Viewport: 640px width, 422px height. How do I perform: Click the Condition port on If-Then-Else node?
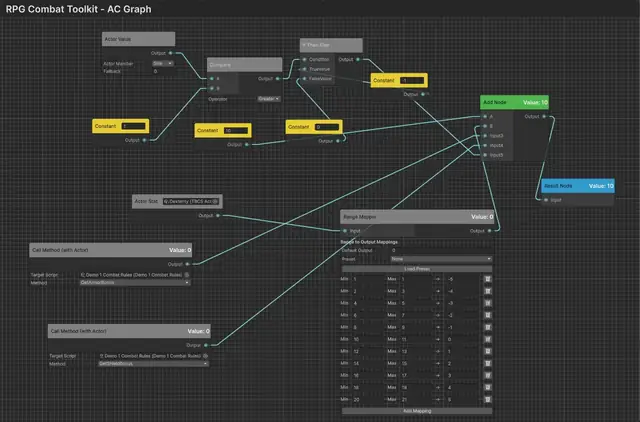(304, 60)
